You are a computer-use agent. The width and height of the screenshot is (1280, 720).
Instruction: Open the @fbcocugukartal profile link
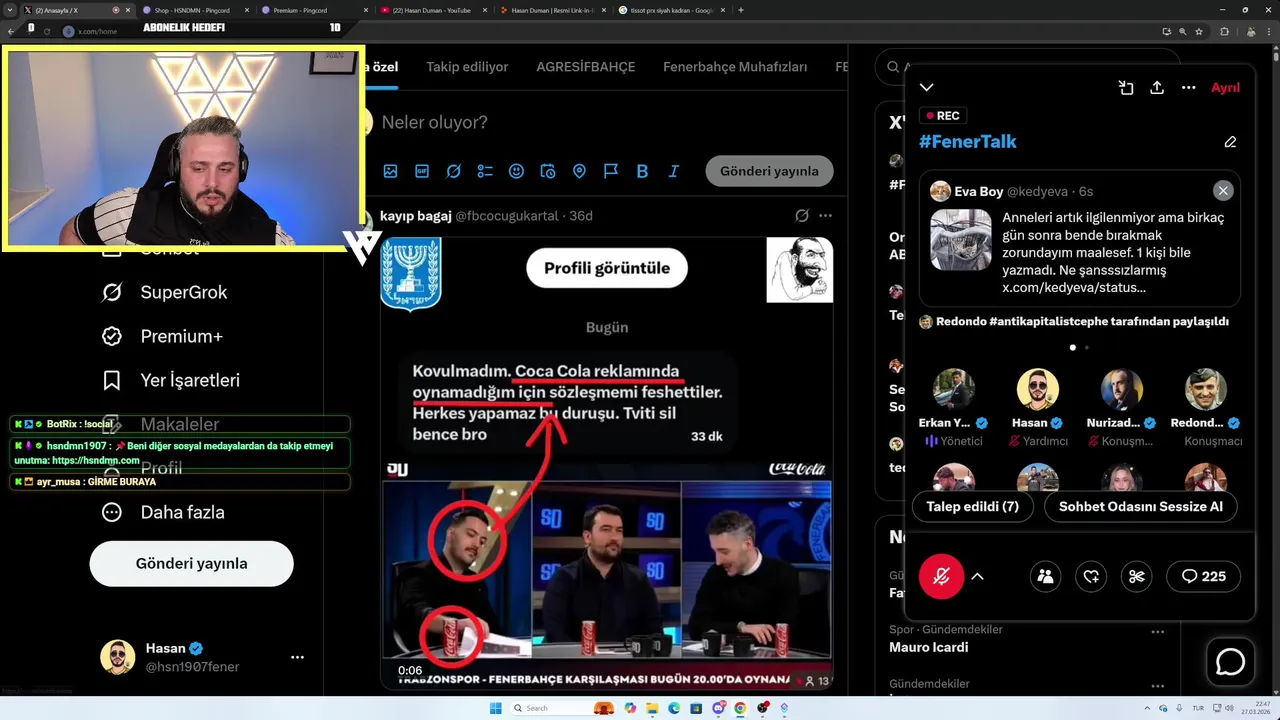506,216
